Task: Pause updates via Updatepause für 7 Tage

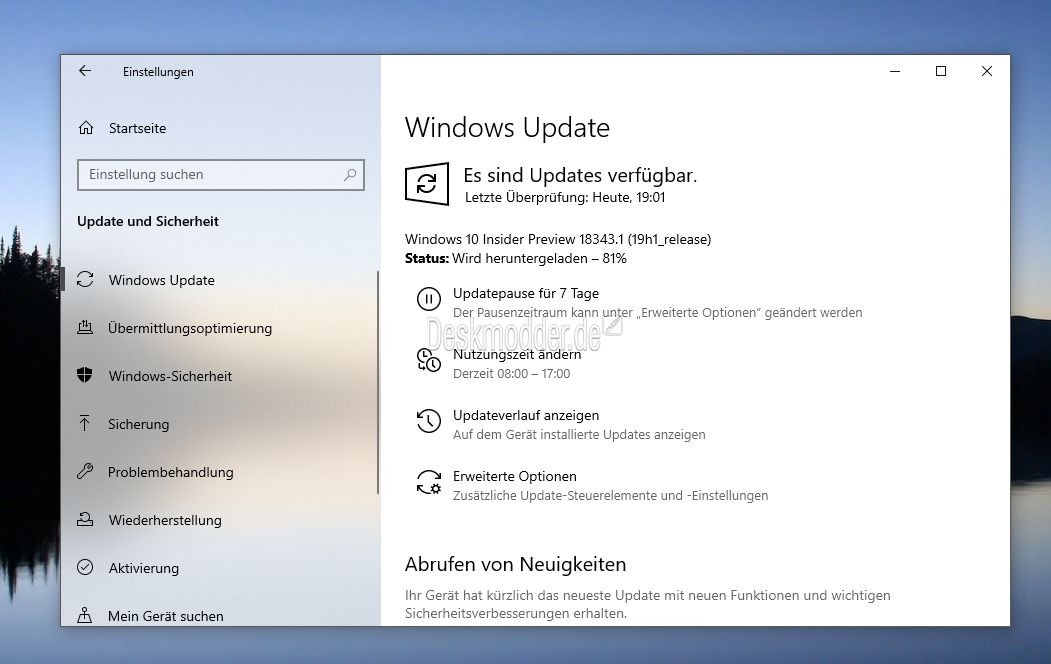Action: tap(526, 293)
